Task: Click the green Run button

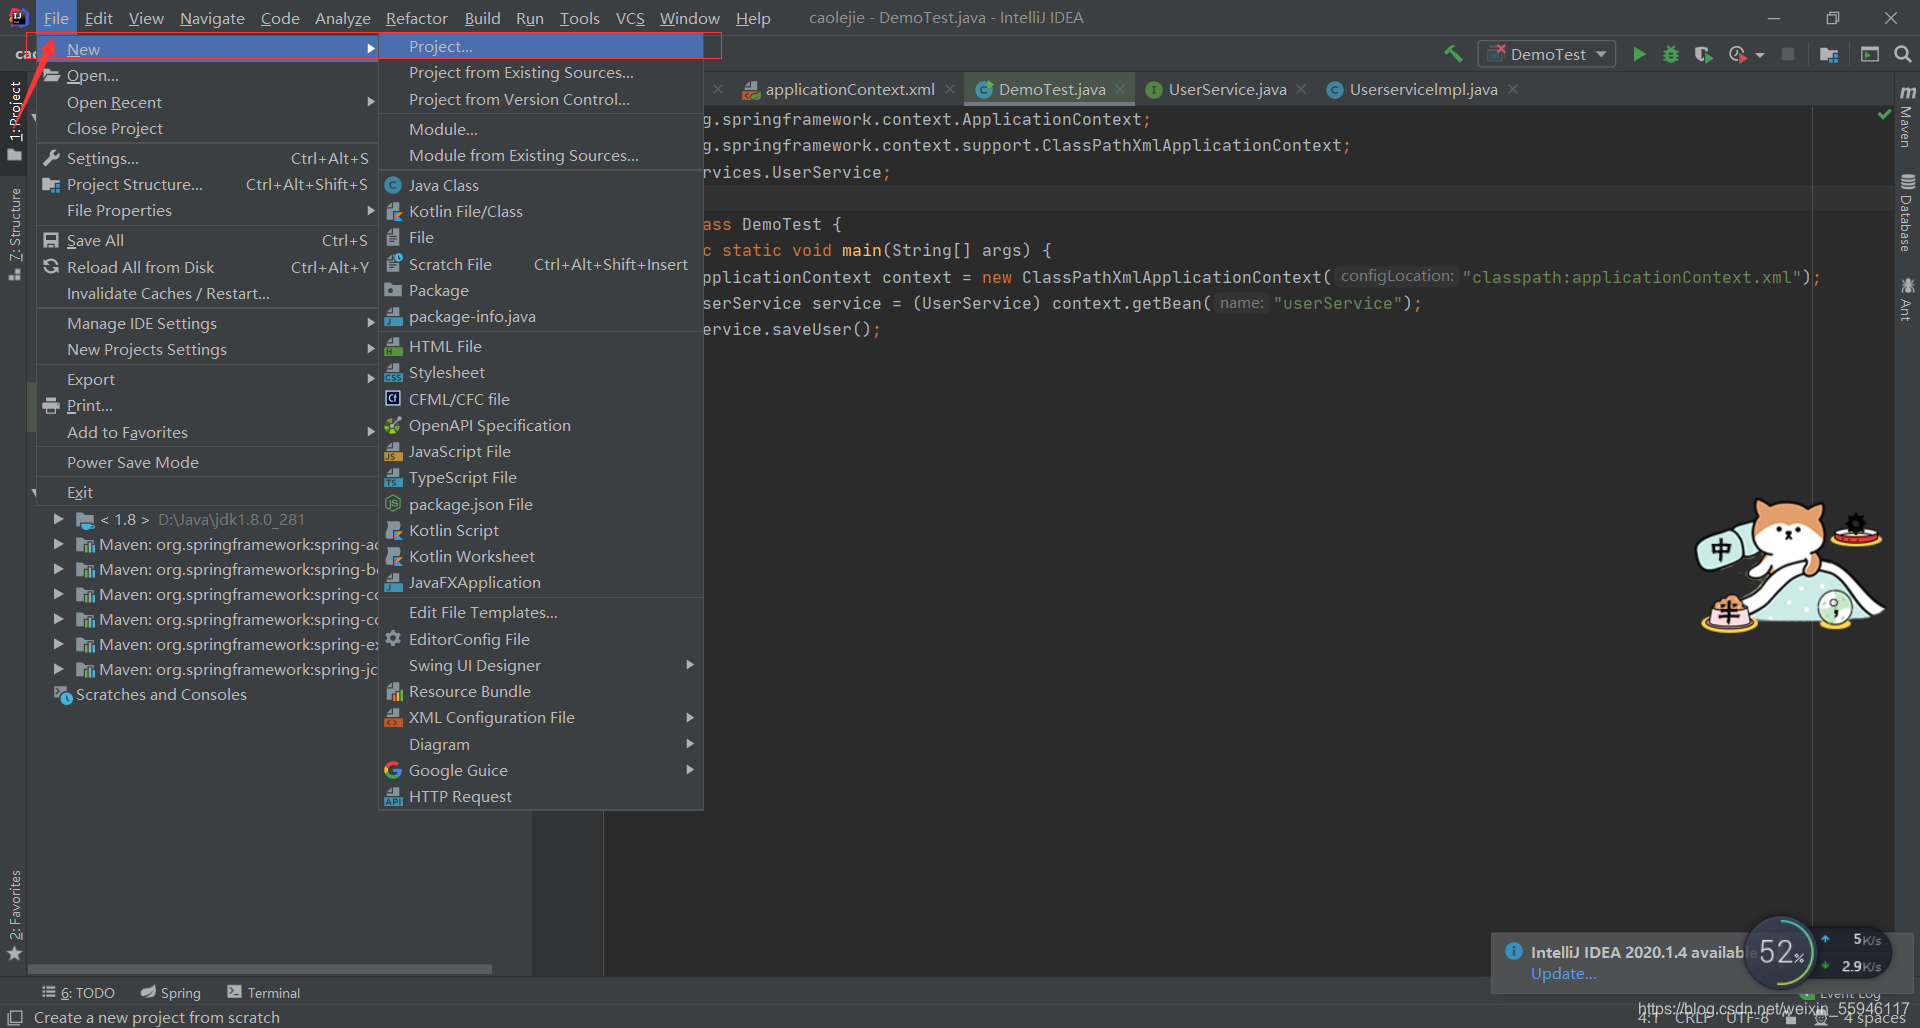Action: 1639,54
